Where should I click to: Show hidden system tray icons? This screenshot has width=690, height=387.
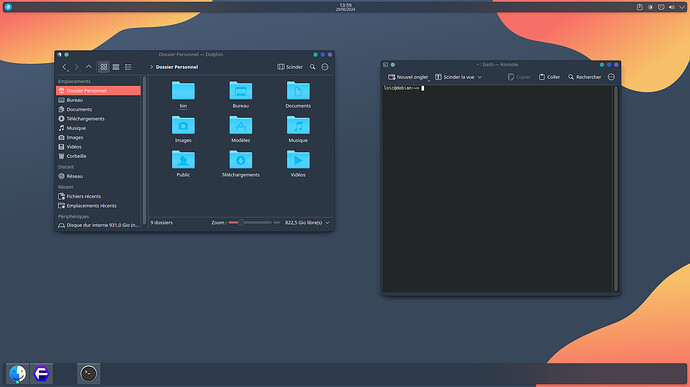(682, 7)
